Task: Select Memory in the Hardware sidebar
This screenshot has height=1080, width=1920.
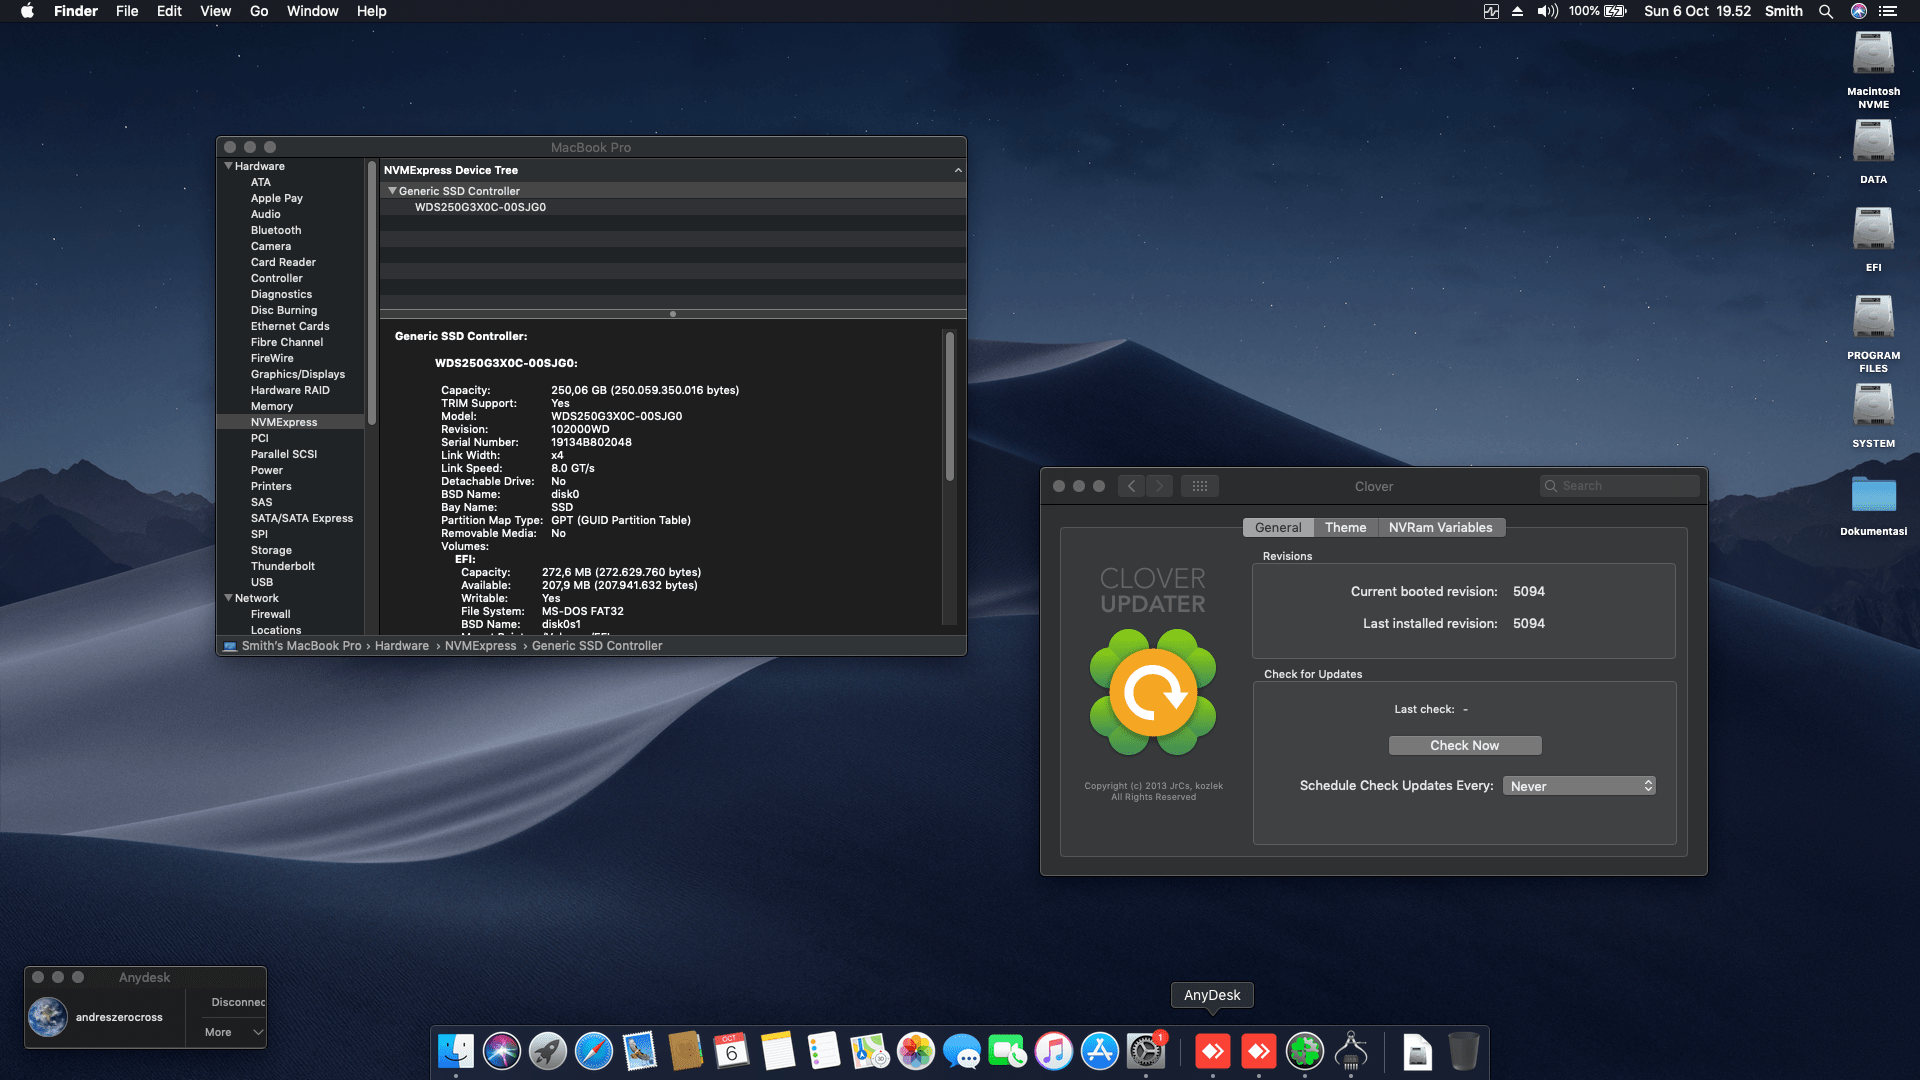Action: click(x=271, y=406)
